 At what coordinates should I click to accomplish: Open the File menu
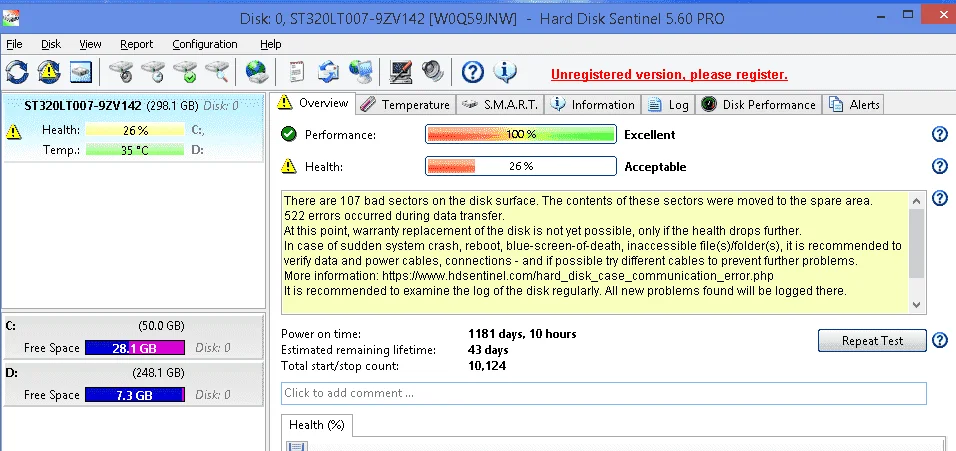pyautogui.click(x=14, y=44)
